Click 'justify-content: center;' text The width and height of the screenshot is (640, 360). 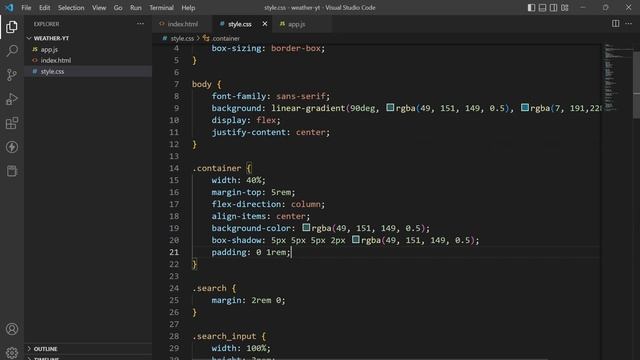click(271, 132)
